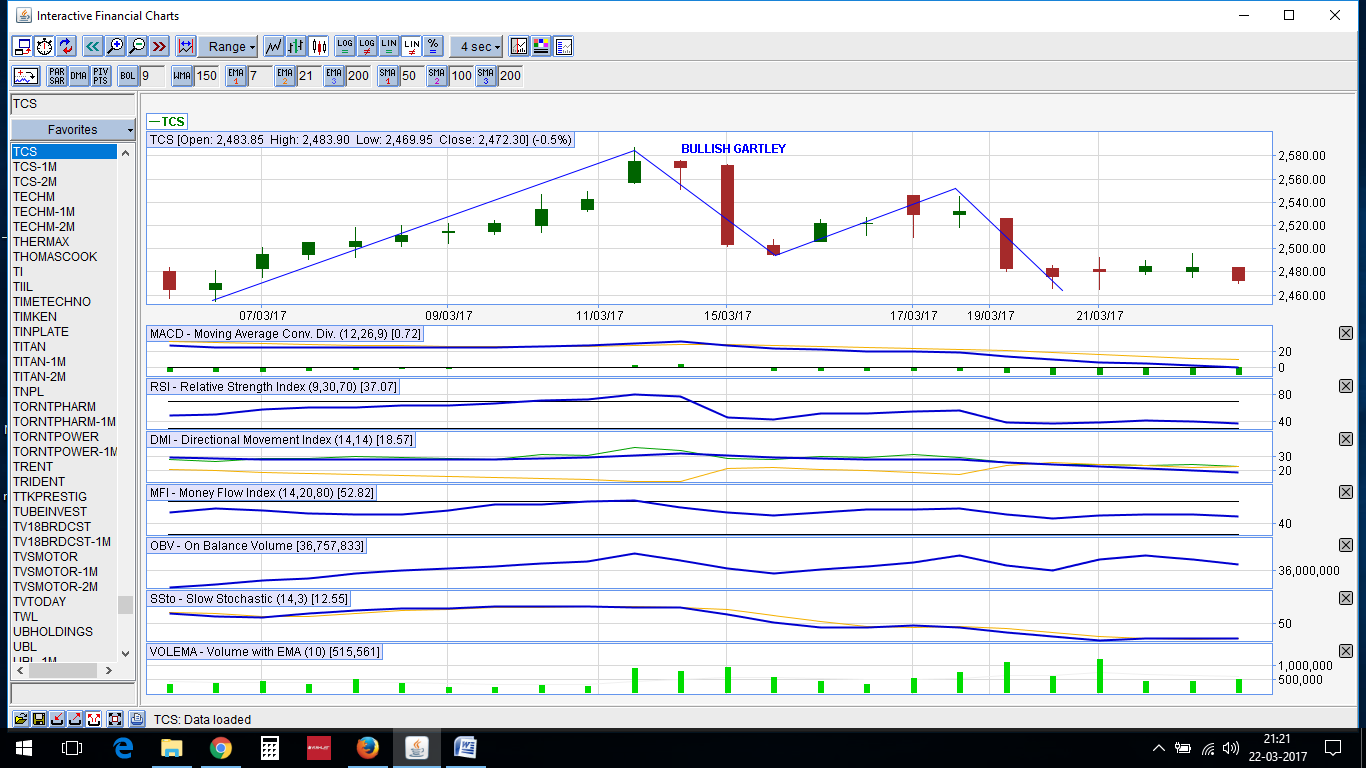
Task: Select LOG scale with red not-equal
Action: (x=367, y=46)
